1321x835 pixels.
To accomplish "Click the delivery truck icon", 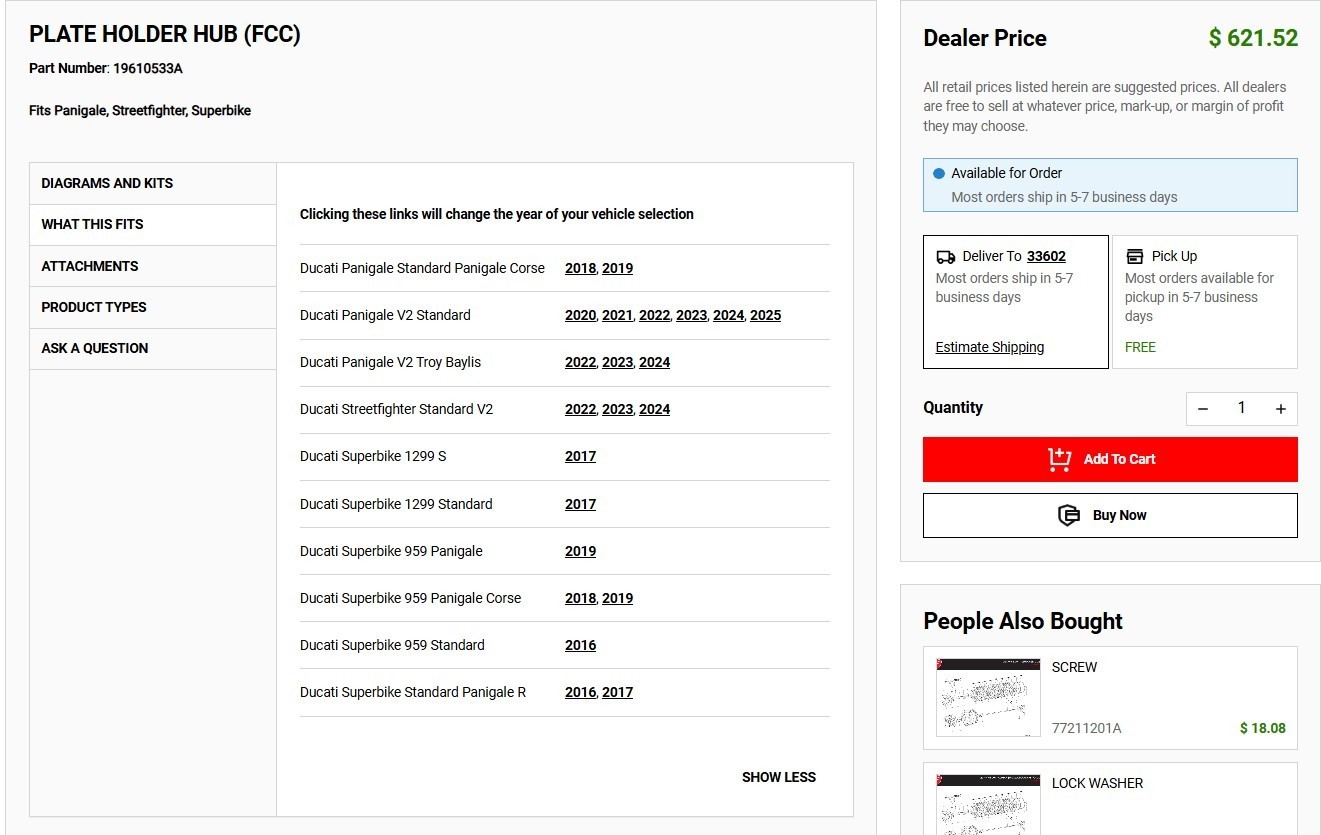I will [x=945, y=257].
